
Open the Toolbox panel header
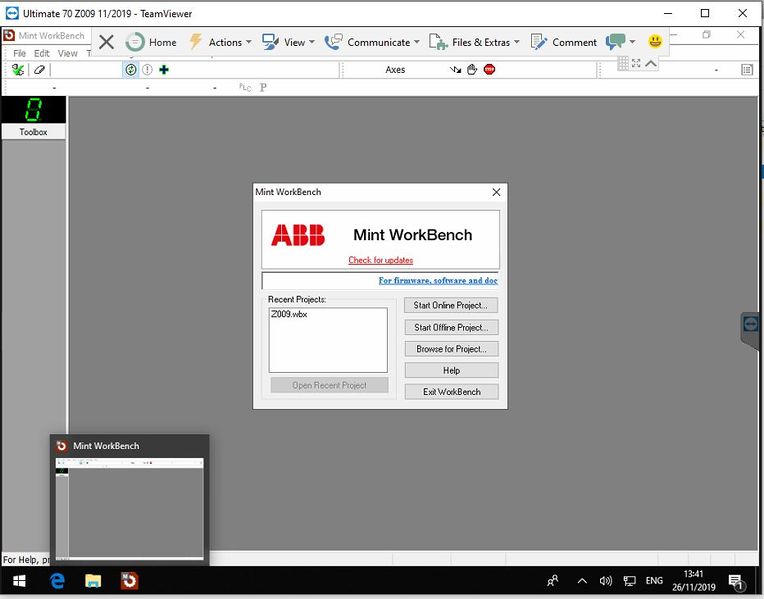(33, 132)
